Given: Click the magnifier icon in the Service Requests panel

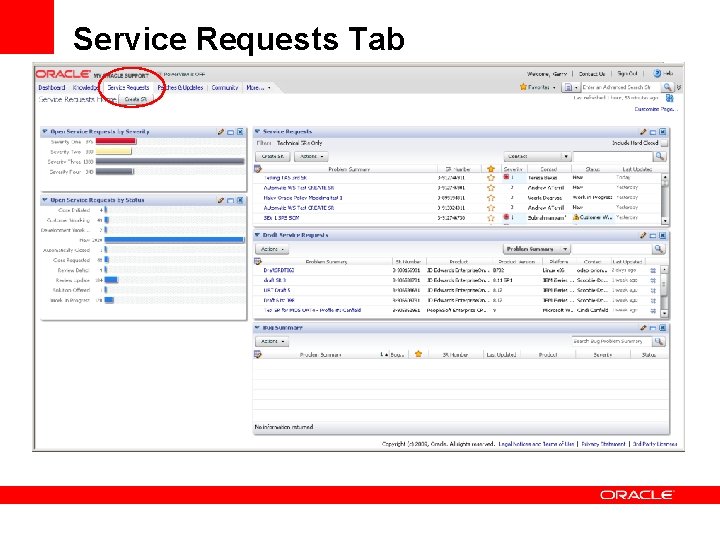Looking at the screenshot, I should click(660, 157).
